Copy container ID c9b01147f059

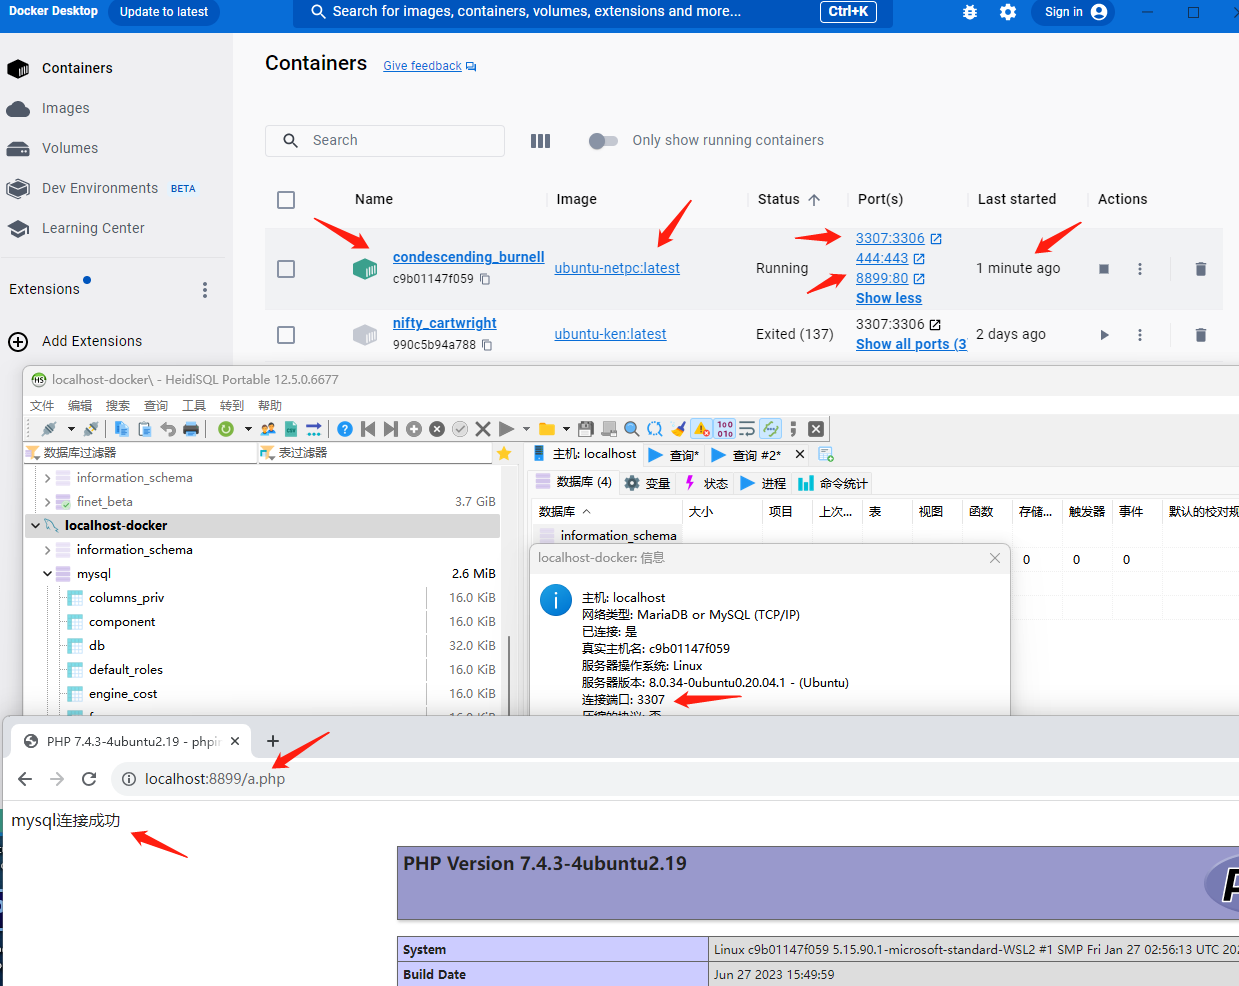pos(485,279)
